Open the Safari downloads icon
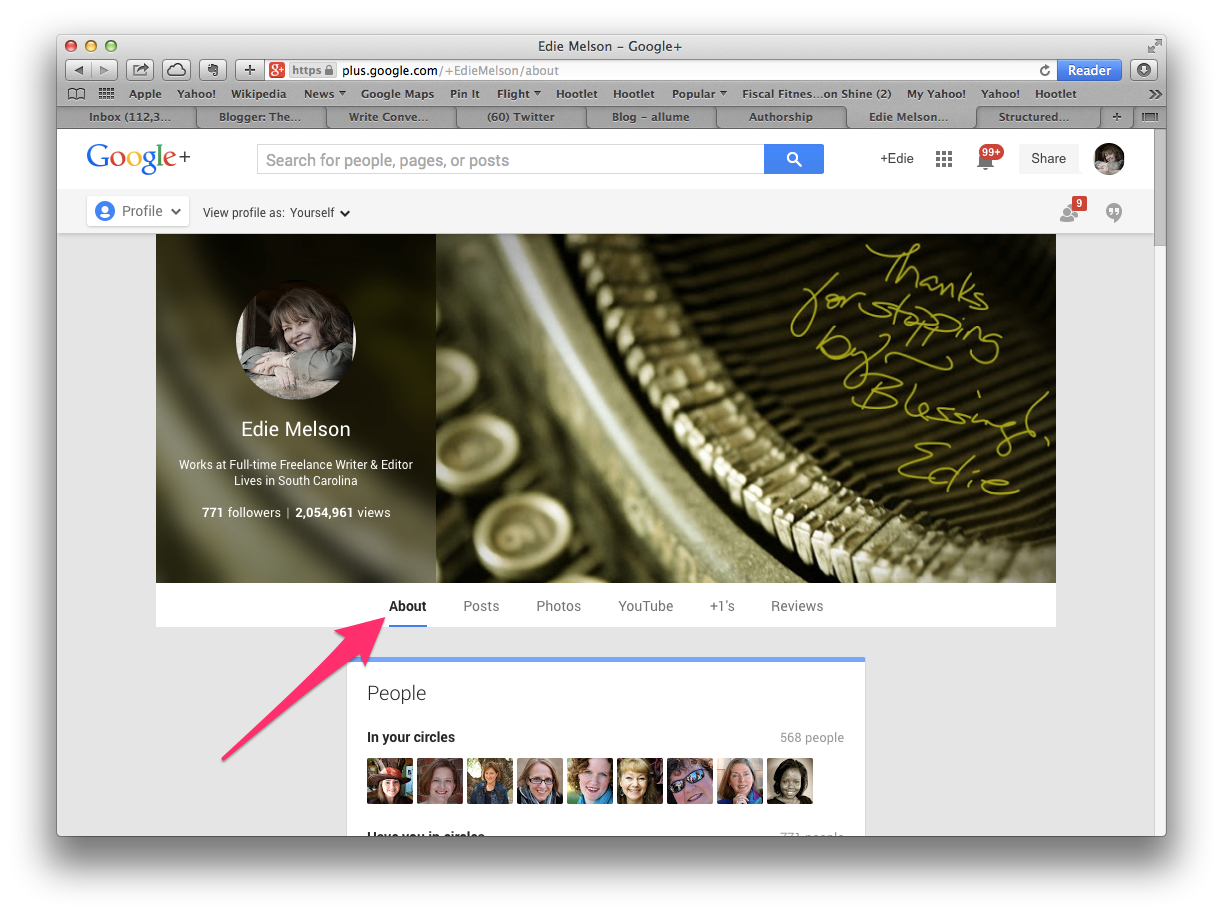 (1145, 70)
